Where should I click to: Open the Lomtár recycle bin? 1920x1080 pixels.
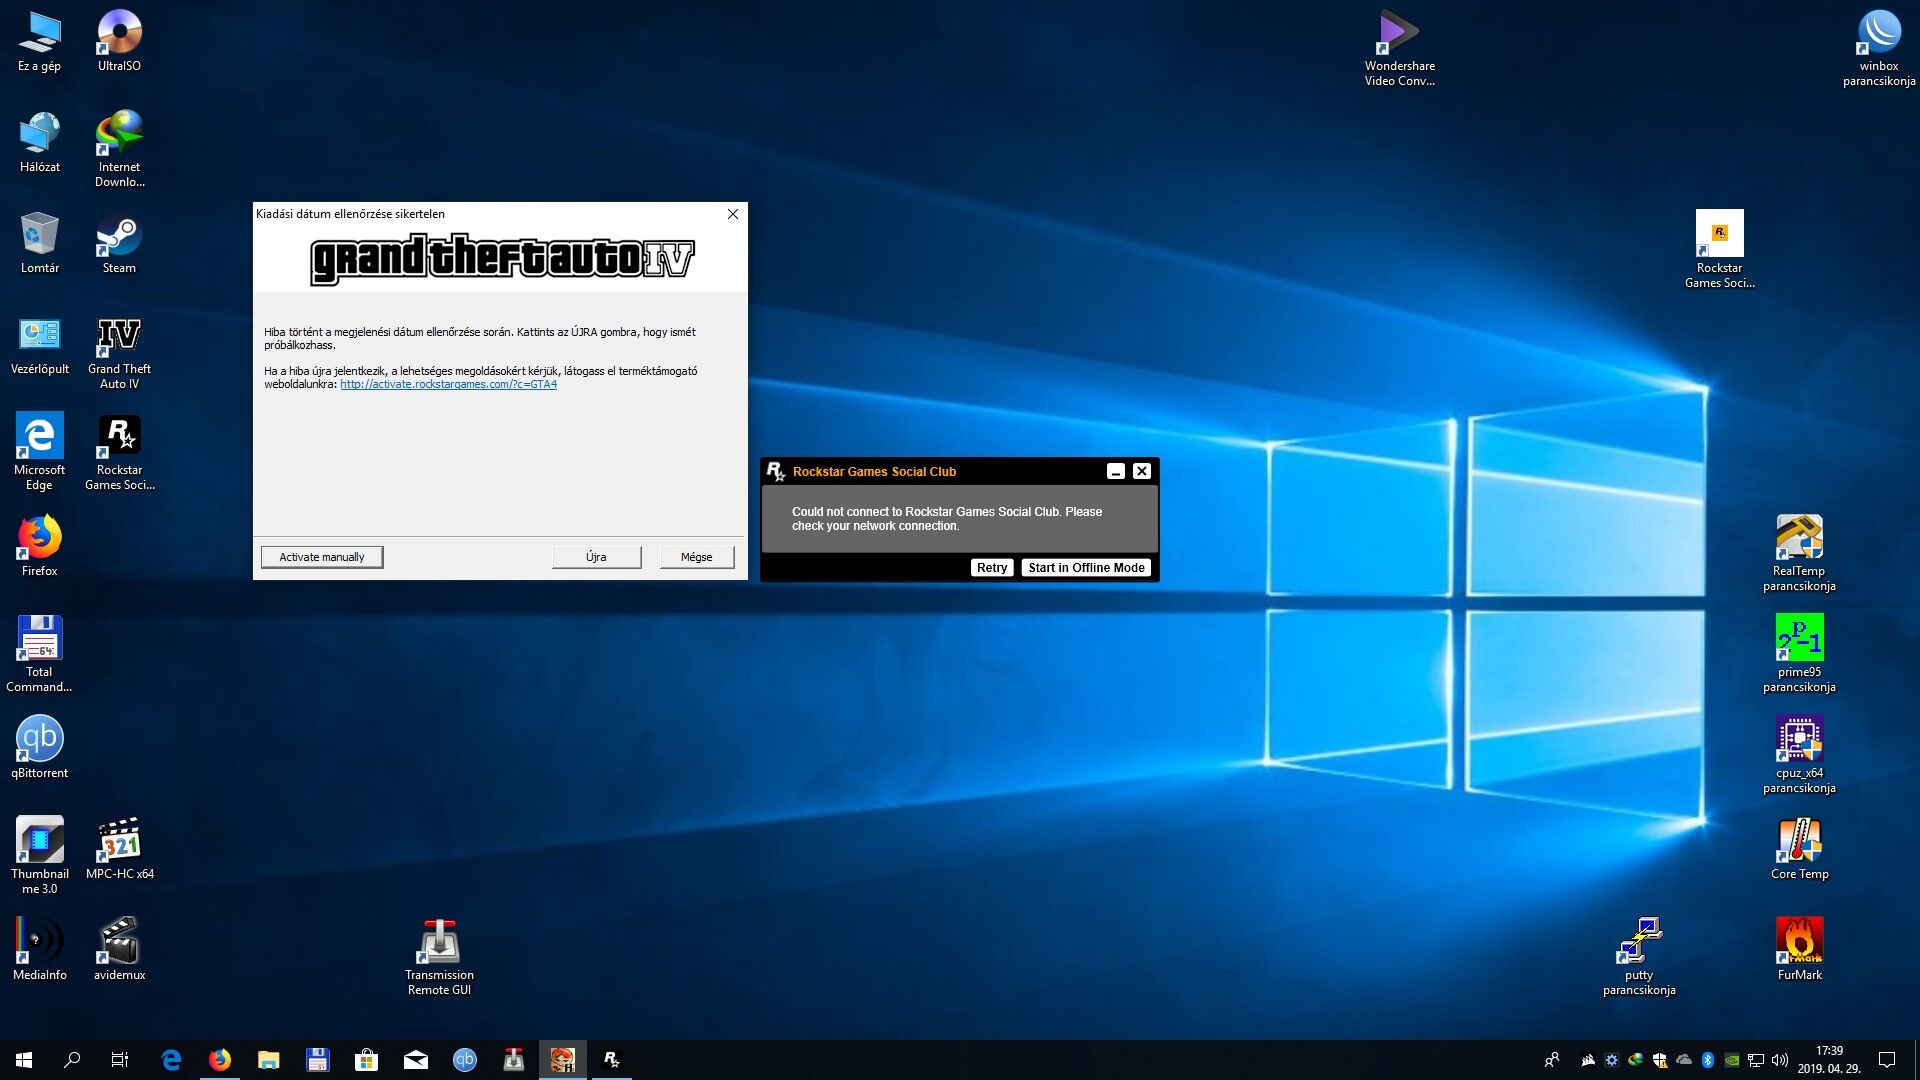39,243
